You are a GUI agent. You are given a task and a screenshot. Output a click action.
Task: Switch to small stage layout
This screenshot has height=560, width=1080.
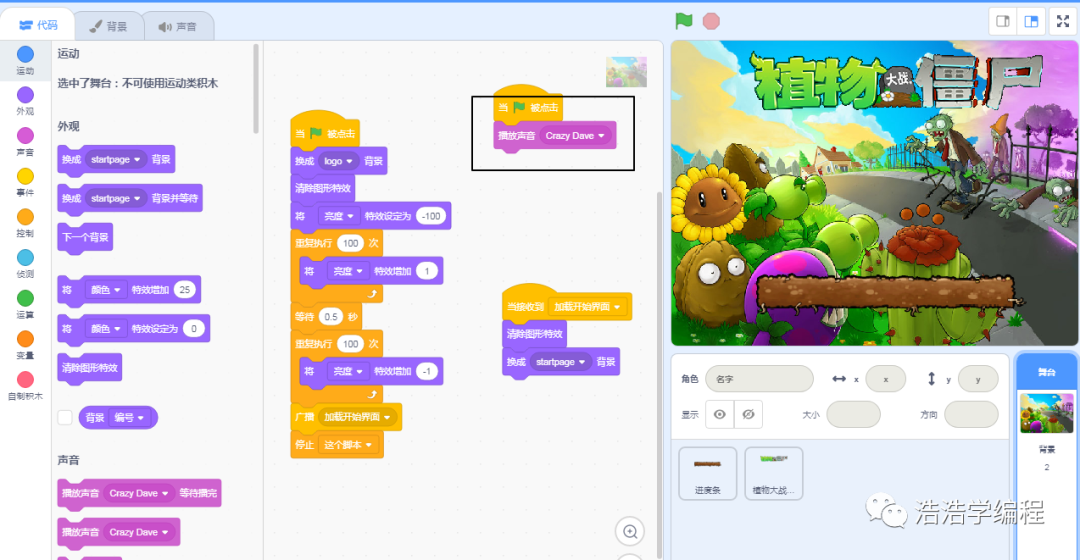click(x=1003, y=21)
